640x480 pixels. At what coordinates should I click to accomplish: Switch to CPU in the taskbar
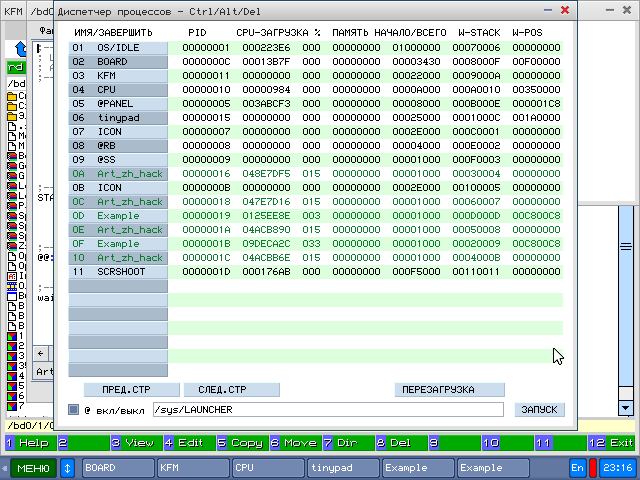point(267,467)
